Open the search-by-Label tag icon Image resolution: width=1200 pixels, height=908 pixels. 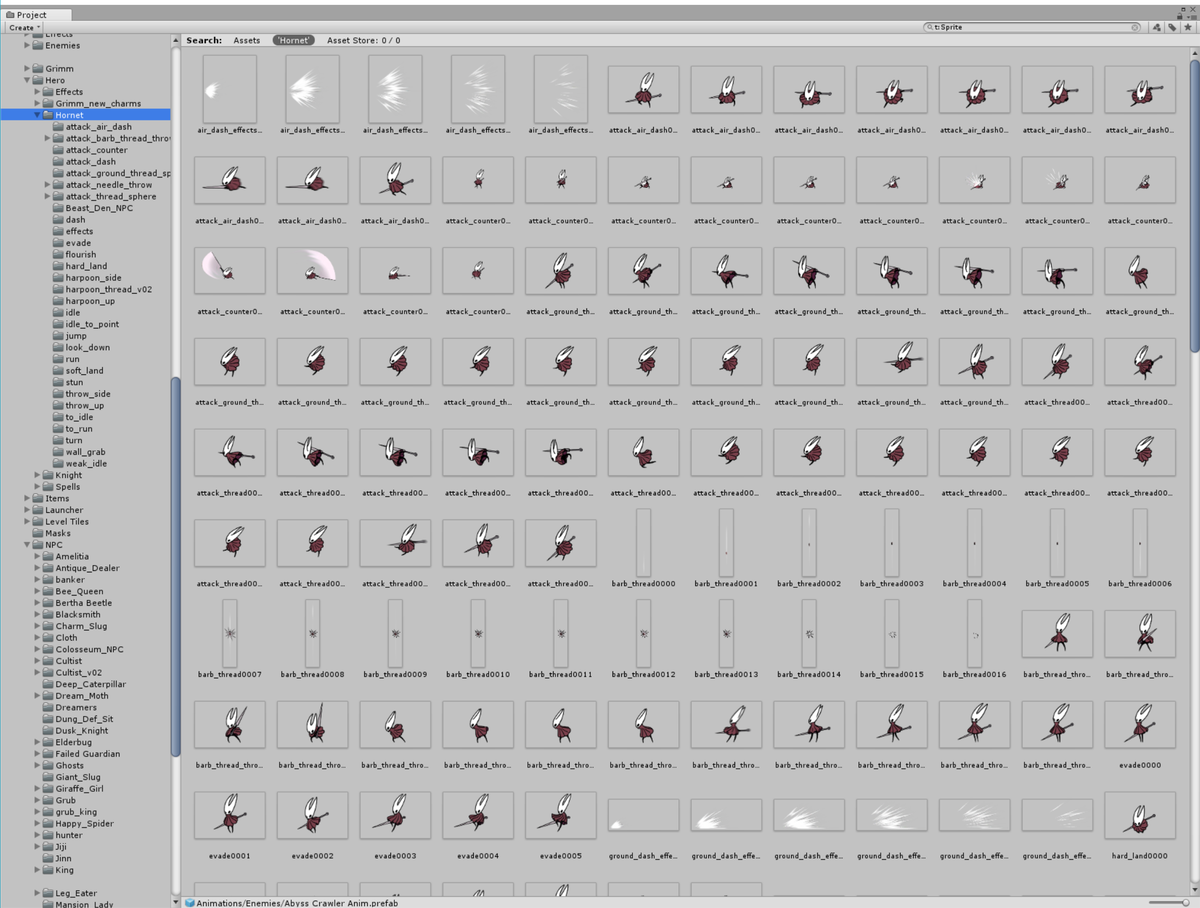point(1172,27)
